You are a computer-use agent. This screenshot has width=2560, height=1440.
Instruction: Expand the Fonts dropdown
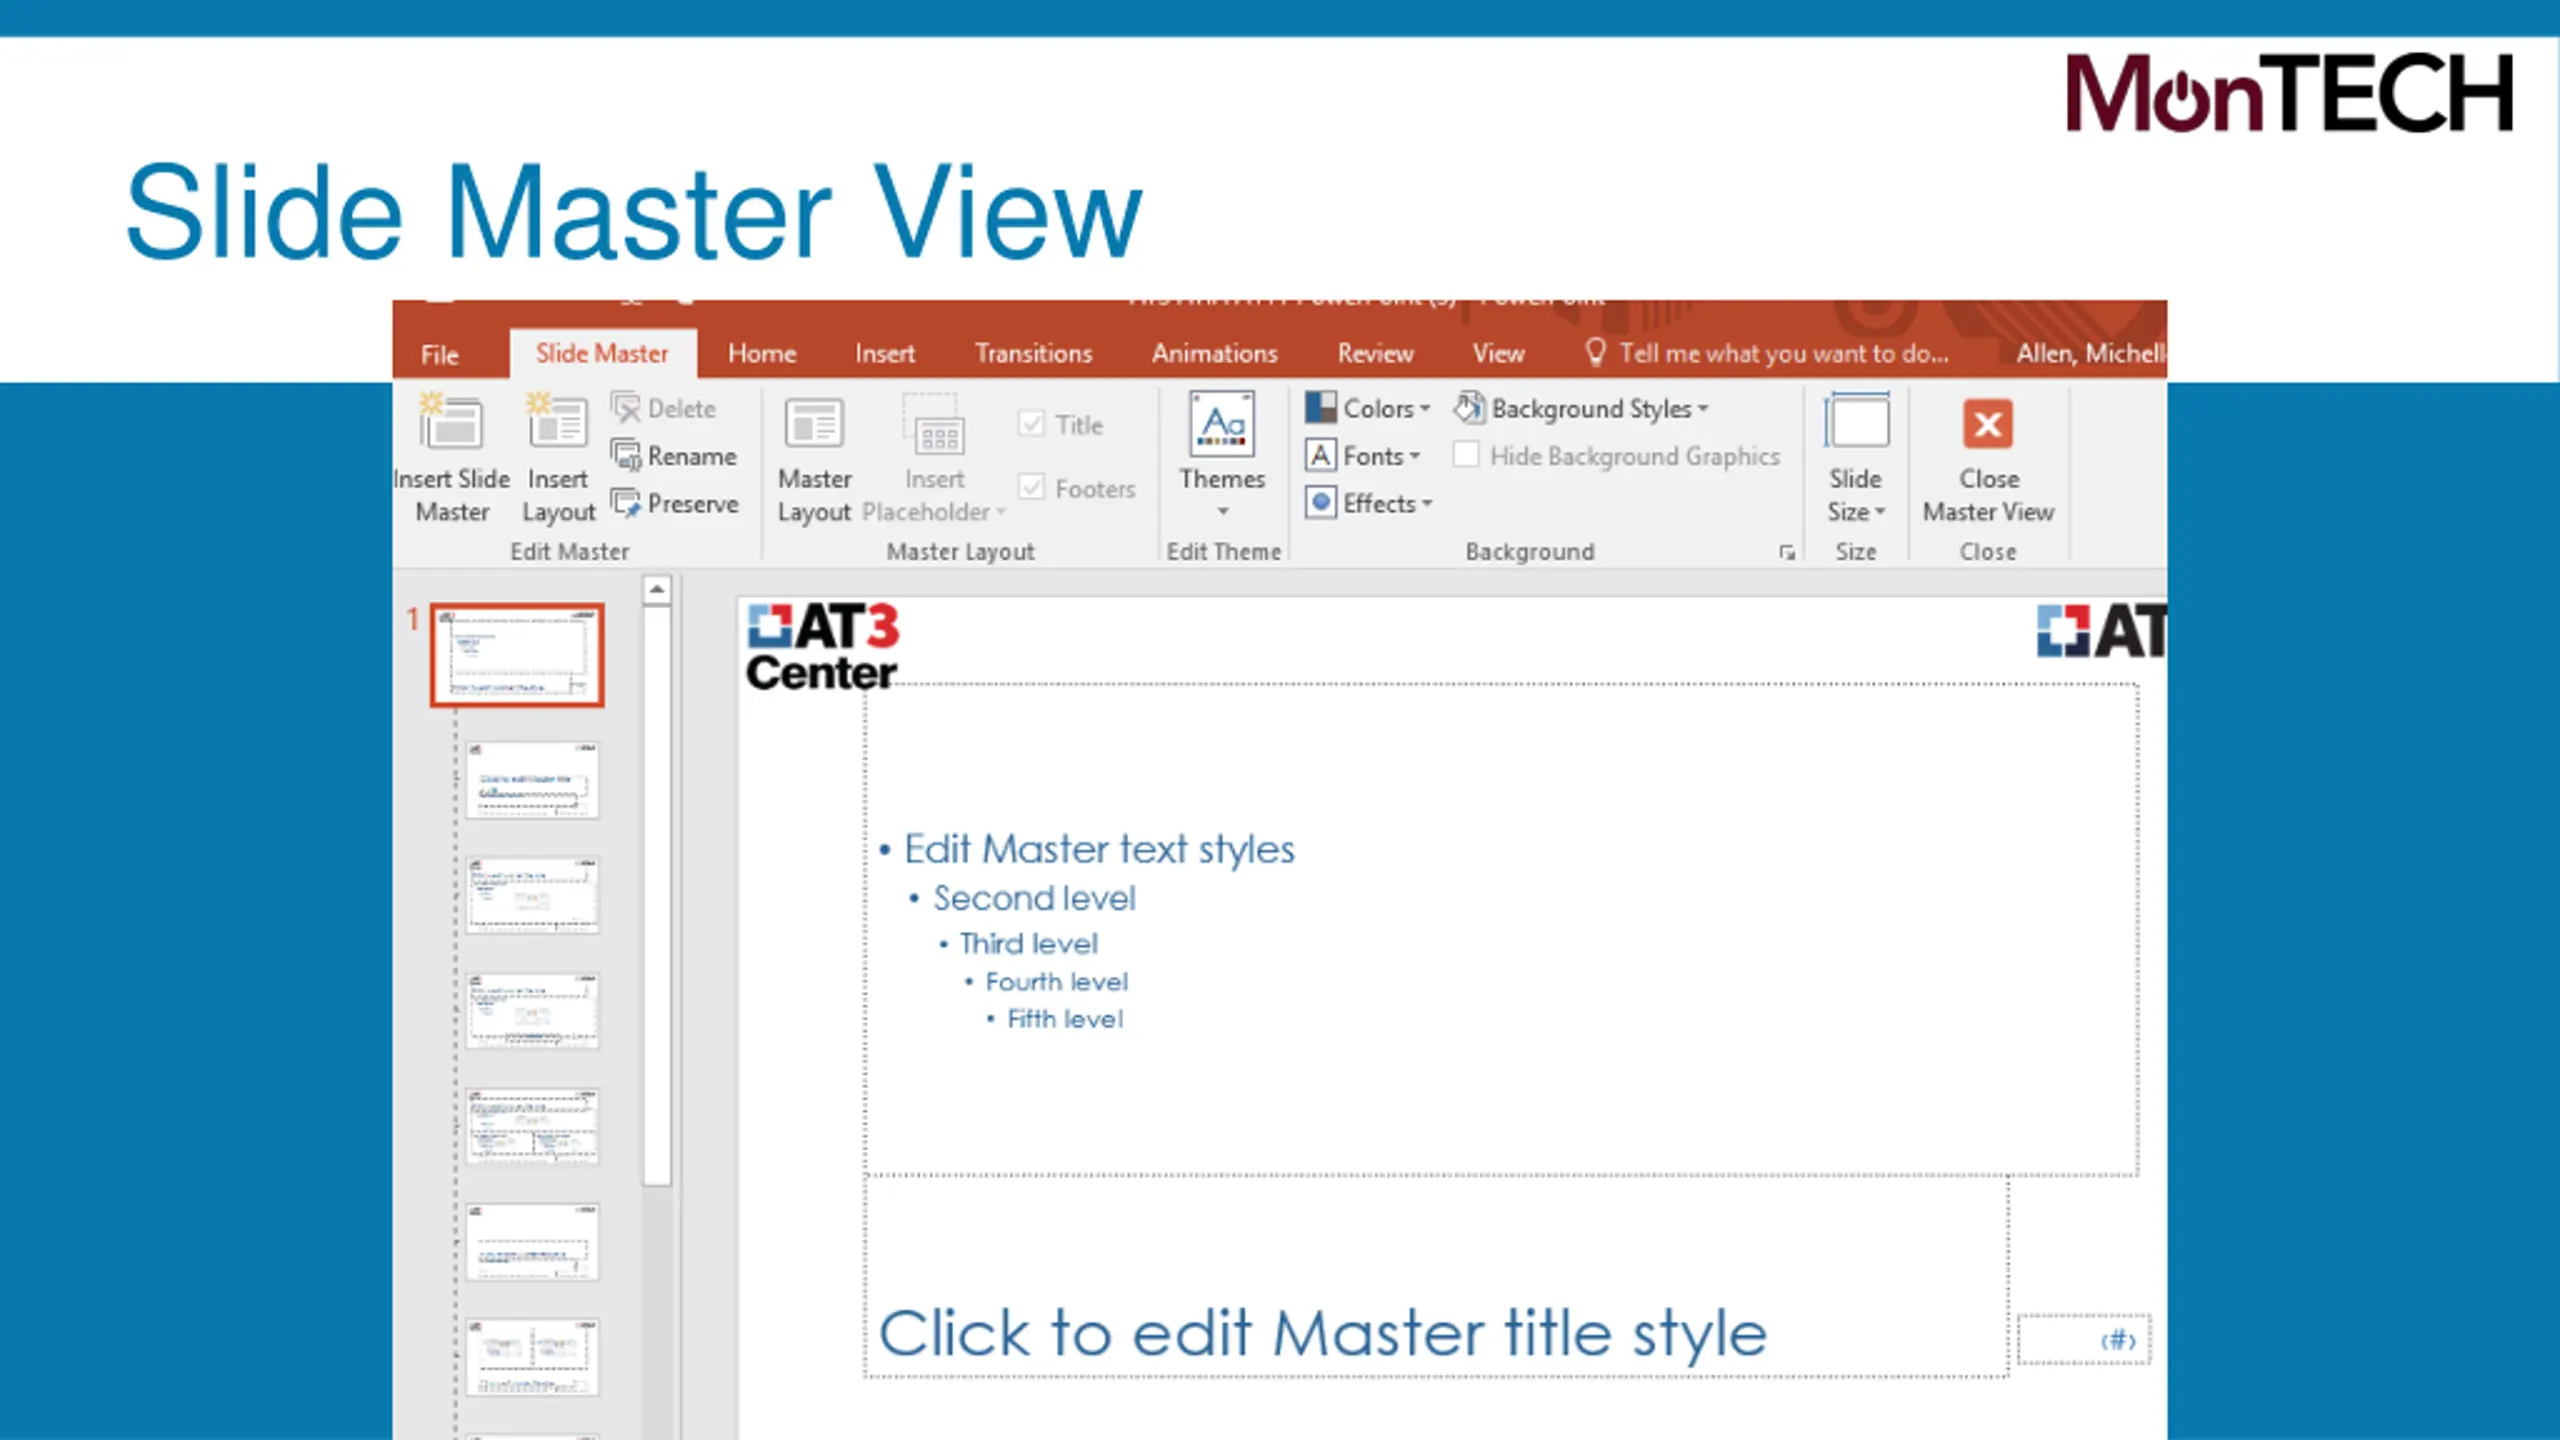tap(1363, 456)
